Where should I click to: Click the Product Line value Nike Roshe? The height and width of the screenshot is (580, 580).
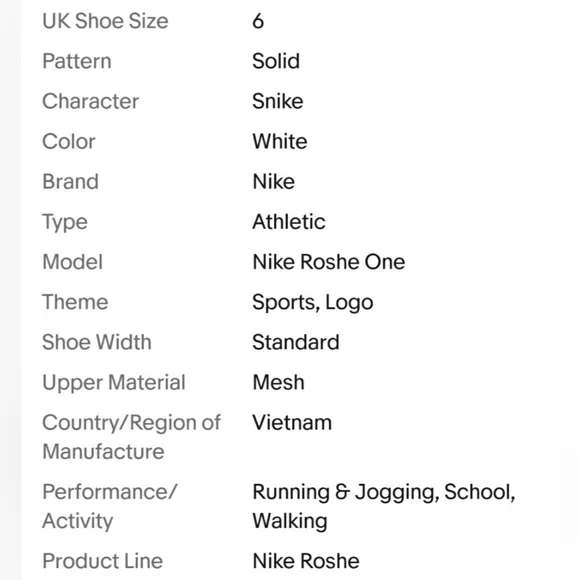tap(306, 561)
